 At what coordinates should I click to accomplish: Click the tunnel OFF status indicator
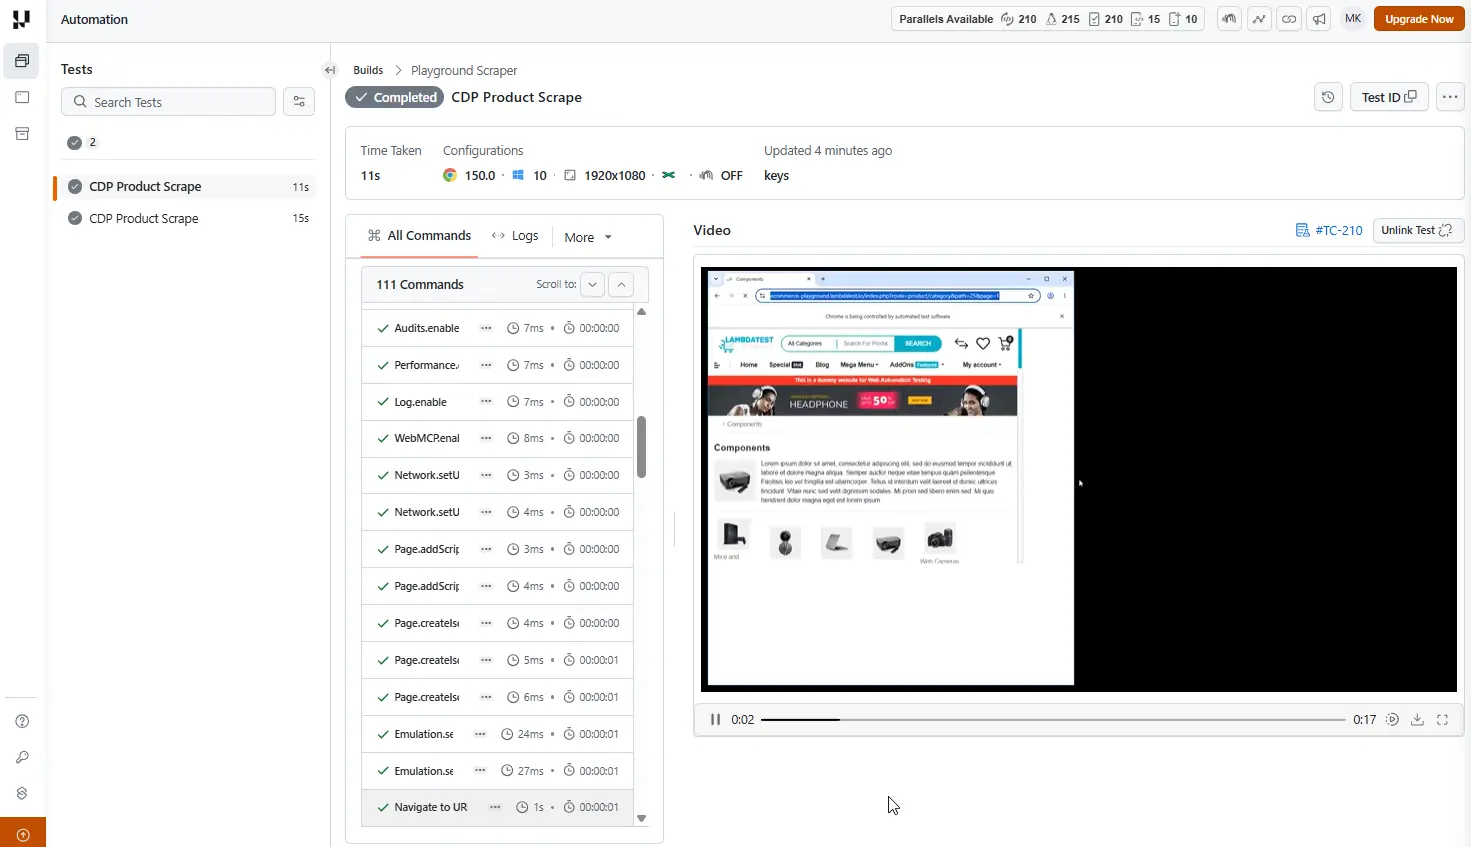(x=720, y=176)
